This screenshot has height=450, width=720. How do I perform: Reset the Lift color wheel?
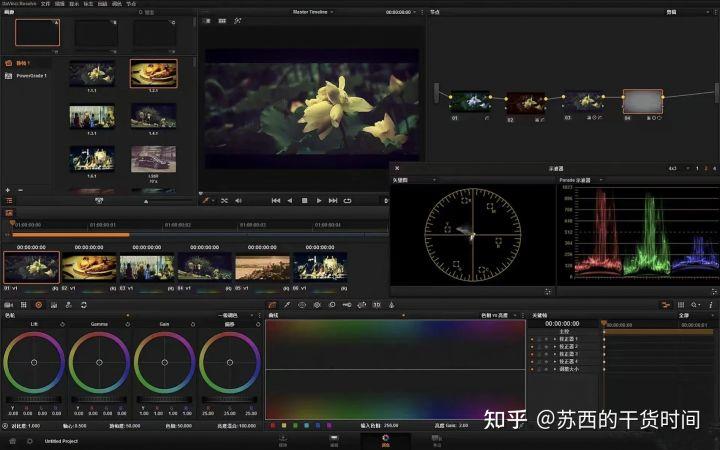coord(62,324)
